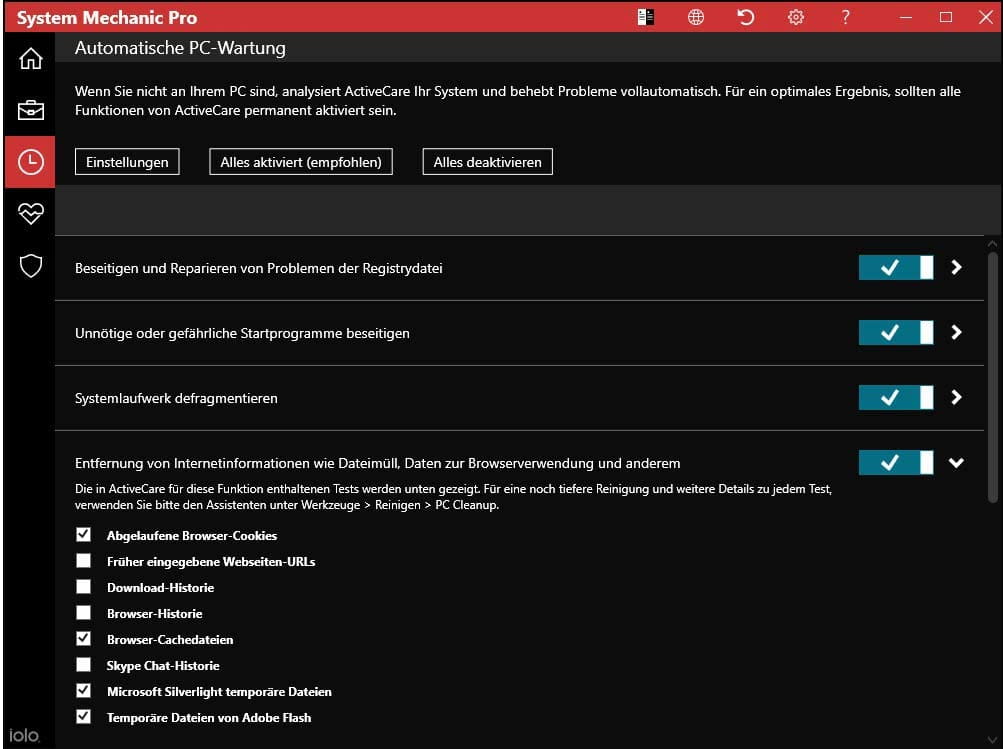Click the vertical scrollbar of the list
The image size is (1003, 749).
(x=992, y=370)
